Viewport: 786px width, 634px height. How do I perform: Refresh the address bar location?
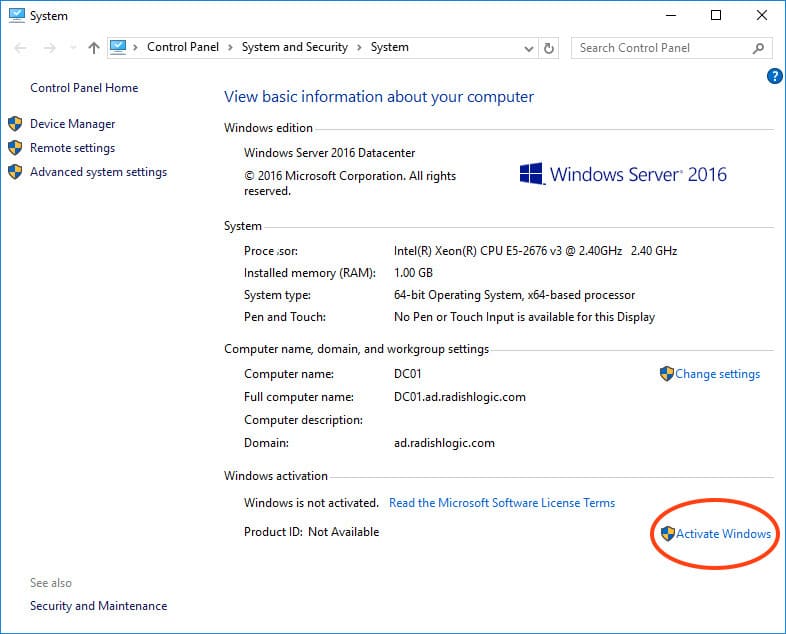click(x=549, y=48)
